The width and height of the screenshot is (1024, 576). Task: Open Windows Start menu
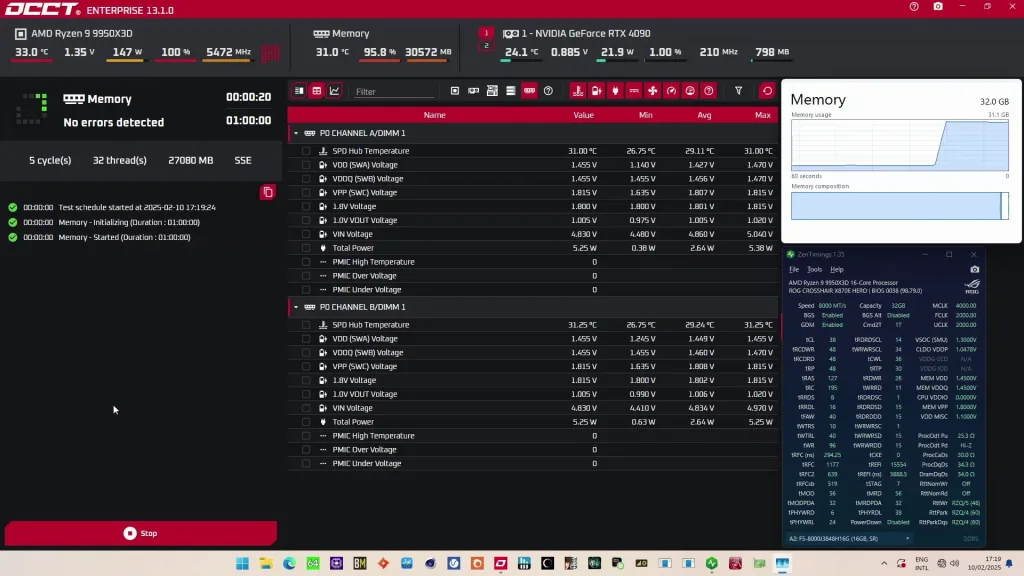tap(242, 564)
